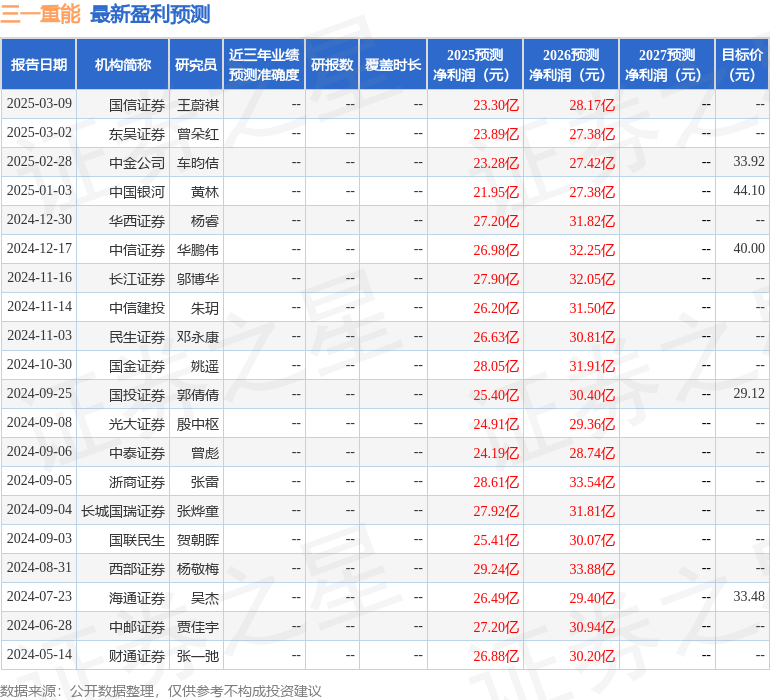Open the 长城国瑞证券 institution entry

tap(123, 510)
